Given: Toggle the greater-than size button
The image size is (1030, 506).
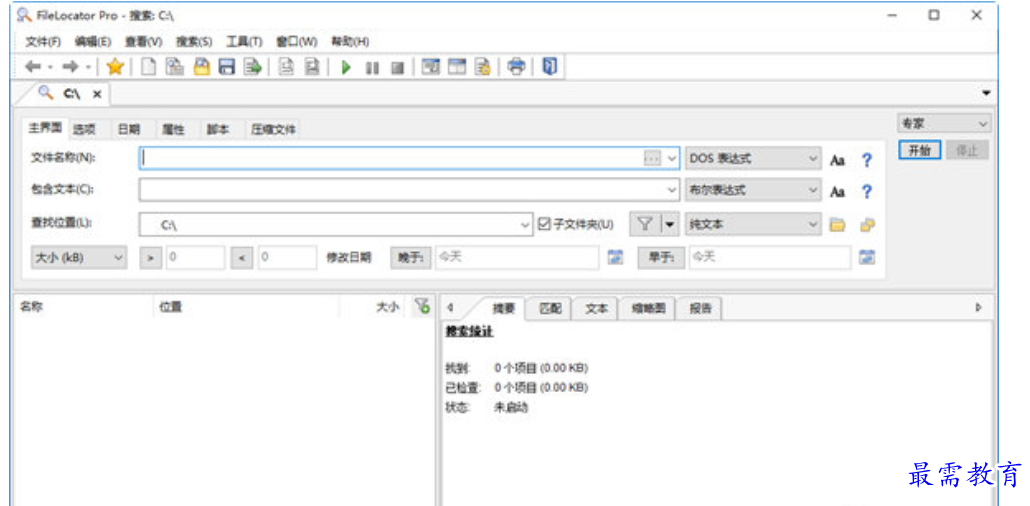Looking at the screenshot, I should point(150,258).
